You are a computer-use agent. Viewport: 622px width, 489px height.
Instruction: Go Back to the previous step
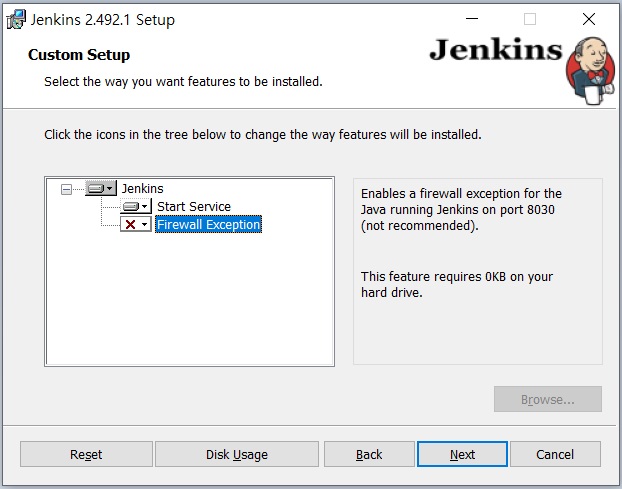pyautogui.click(x=369, y=454)
